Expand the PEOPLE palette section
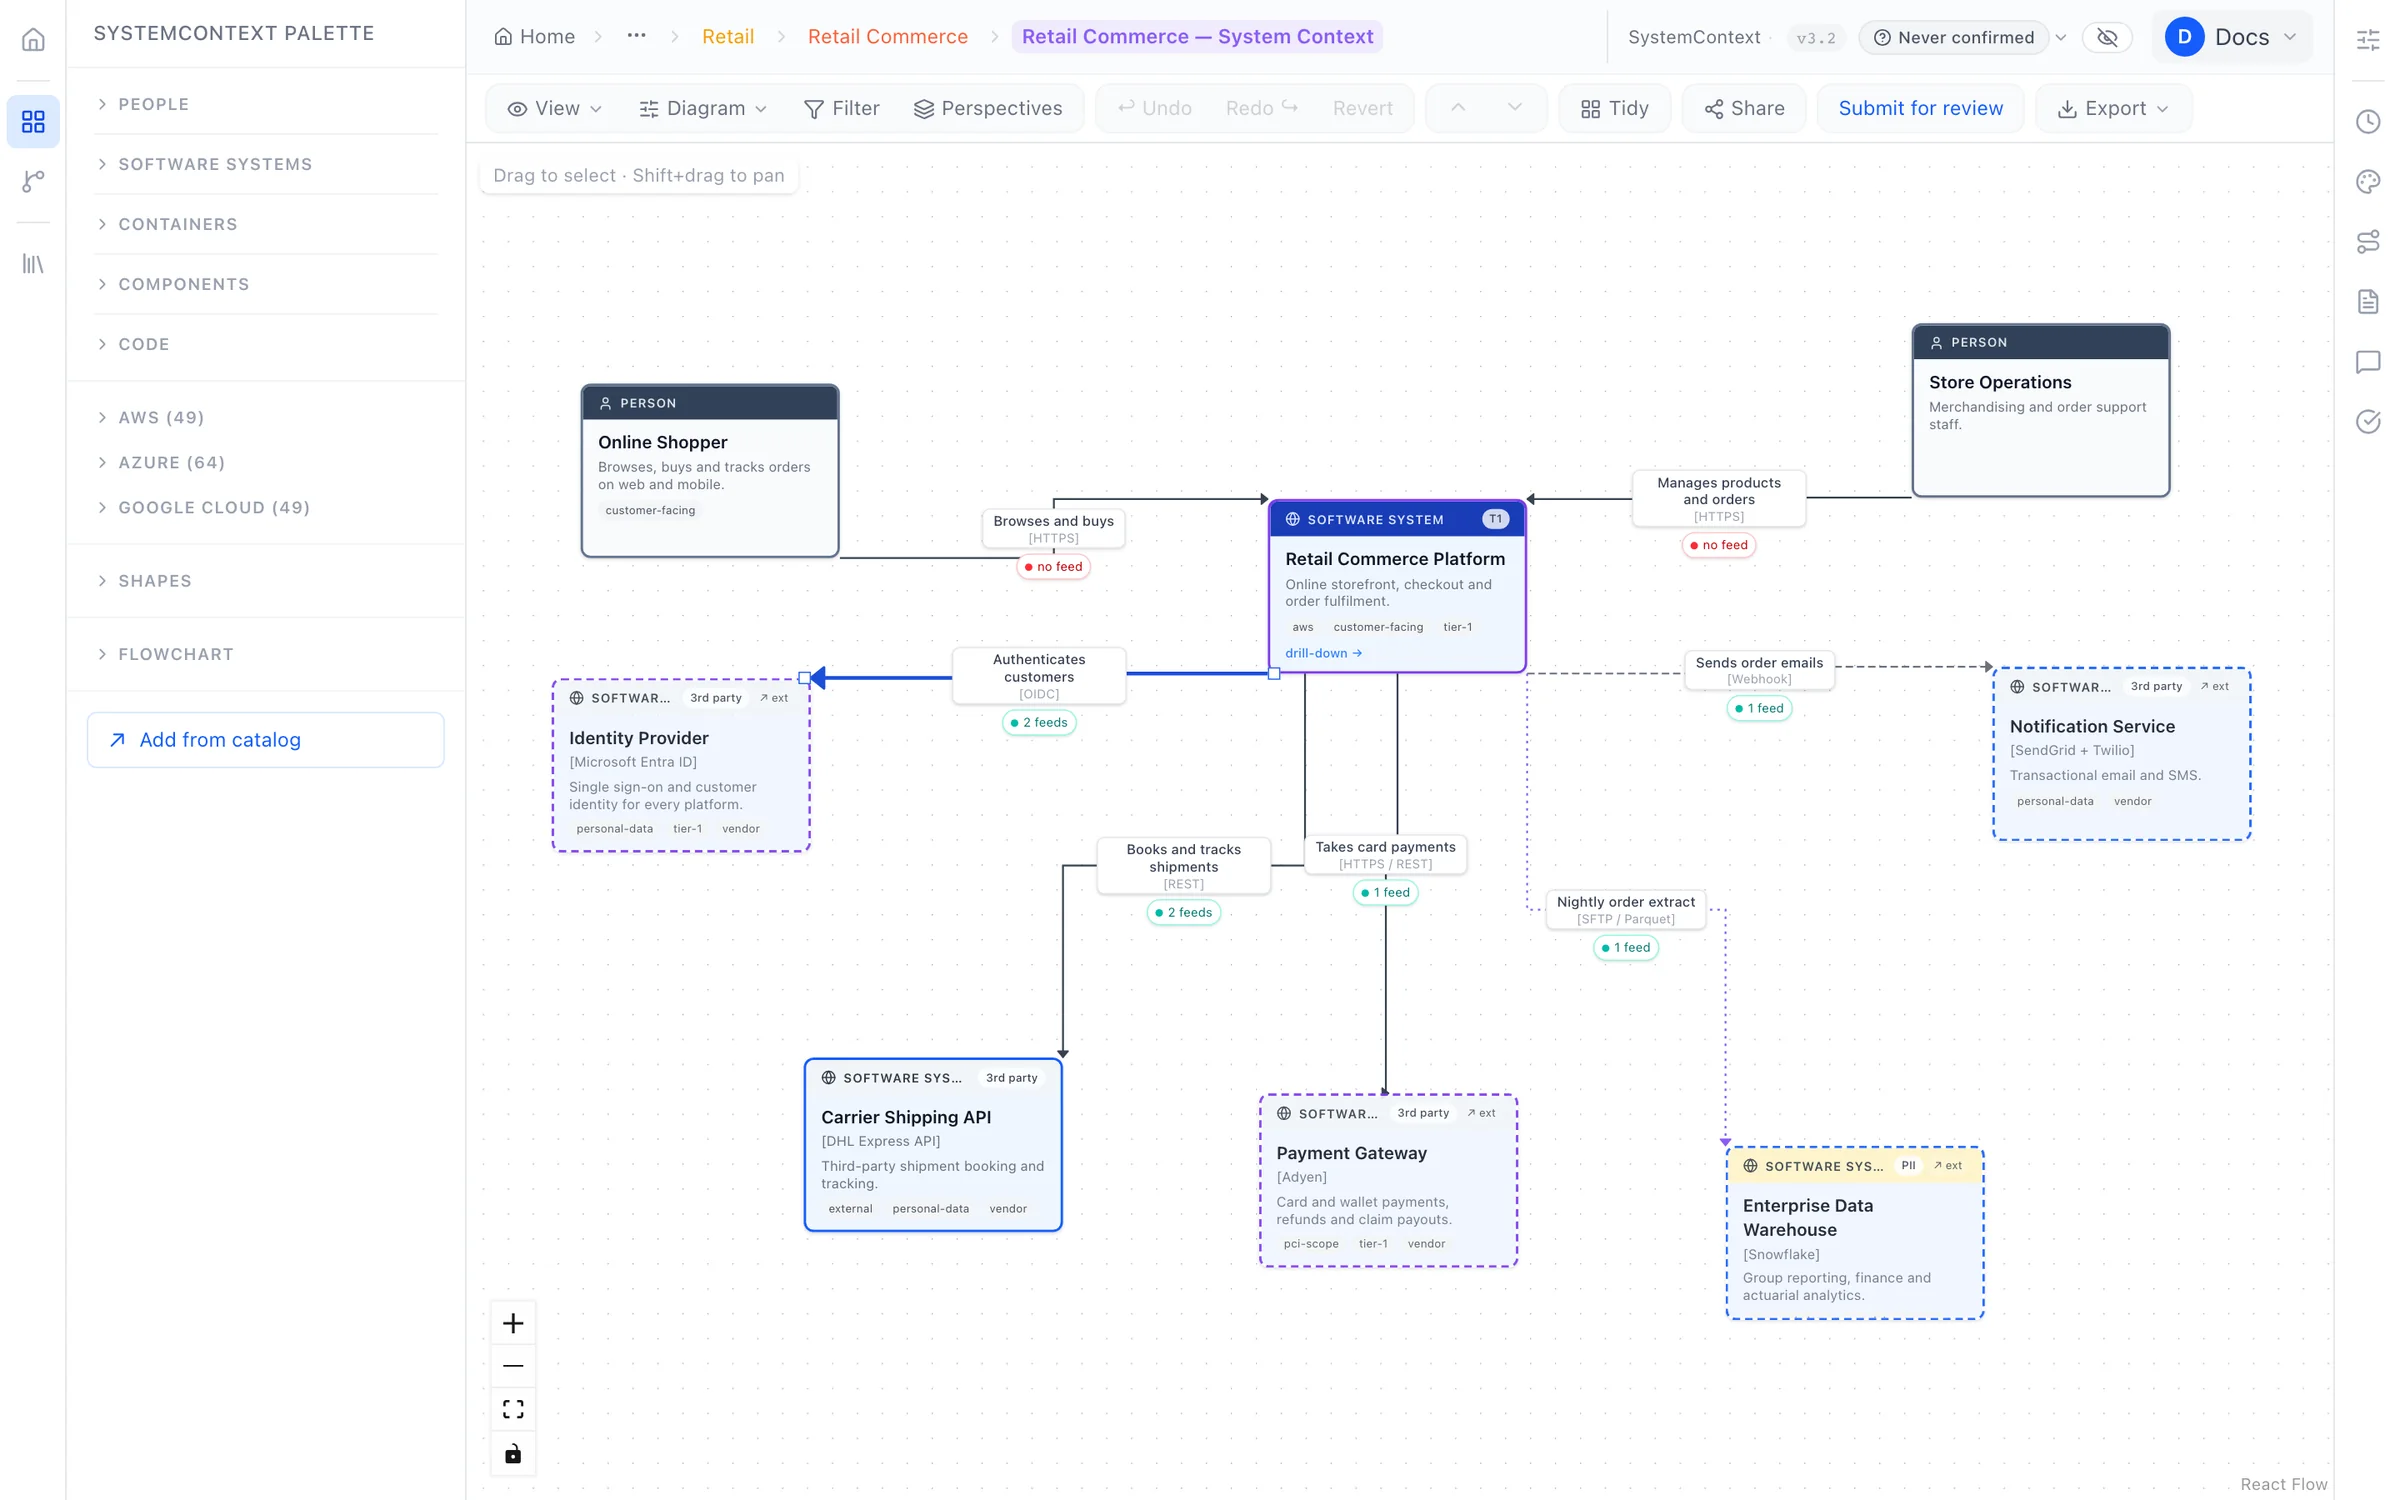The height and width of the screenshot is (1500, 2400). click(x=268, y=104)
